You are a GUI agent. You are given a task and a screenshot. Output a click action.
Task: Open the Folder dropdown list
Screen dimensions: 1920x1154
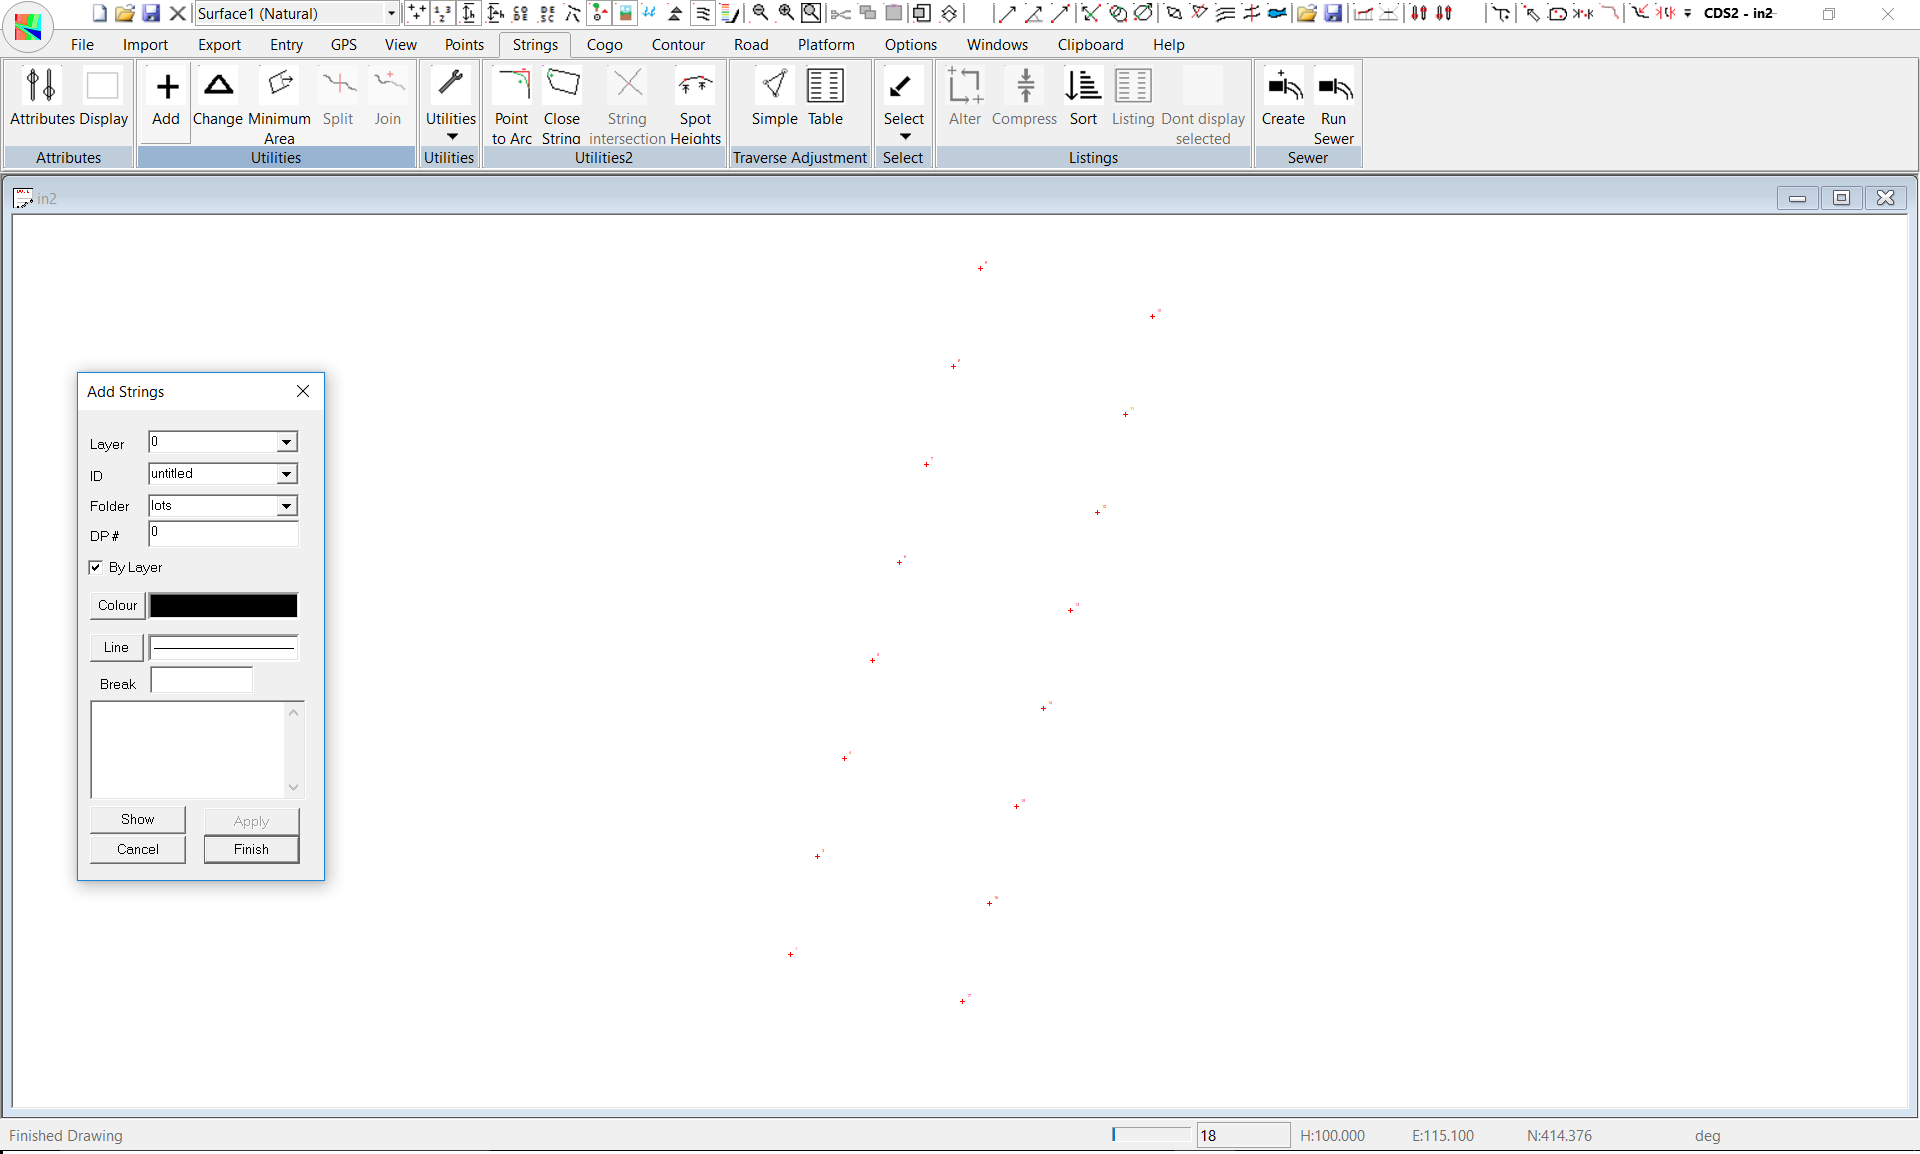point(287,506)
